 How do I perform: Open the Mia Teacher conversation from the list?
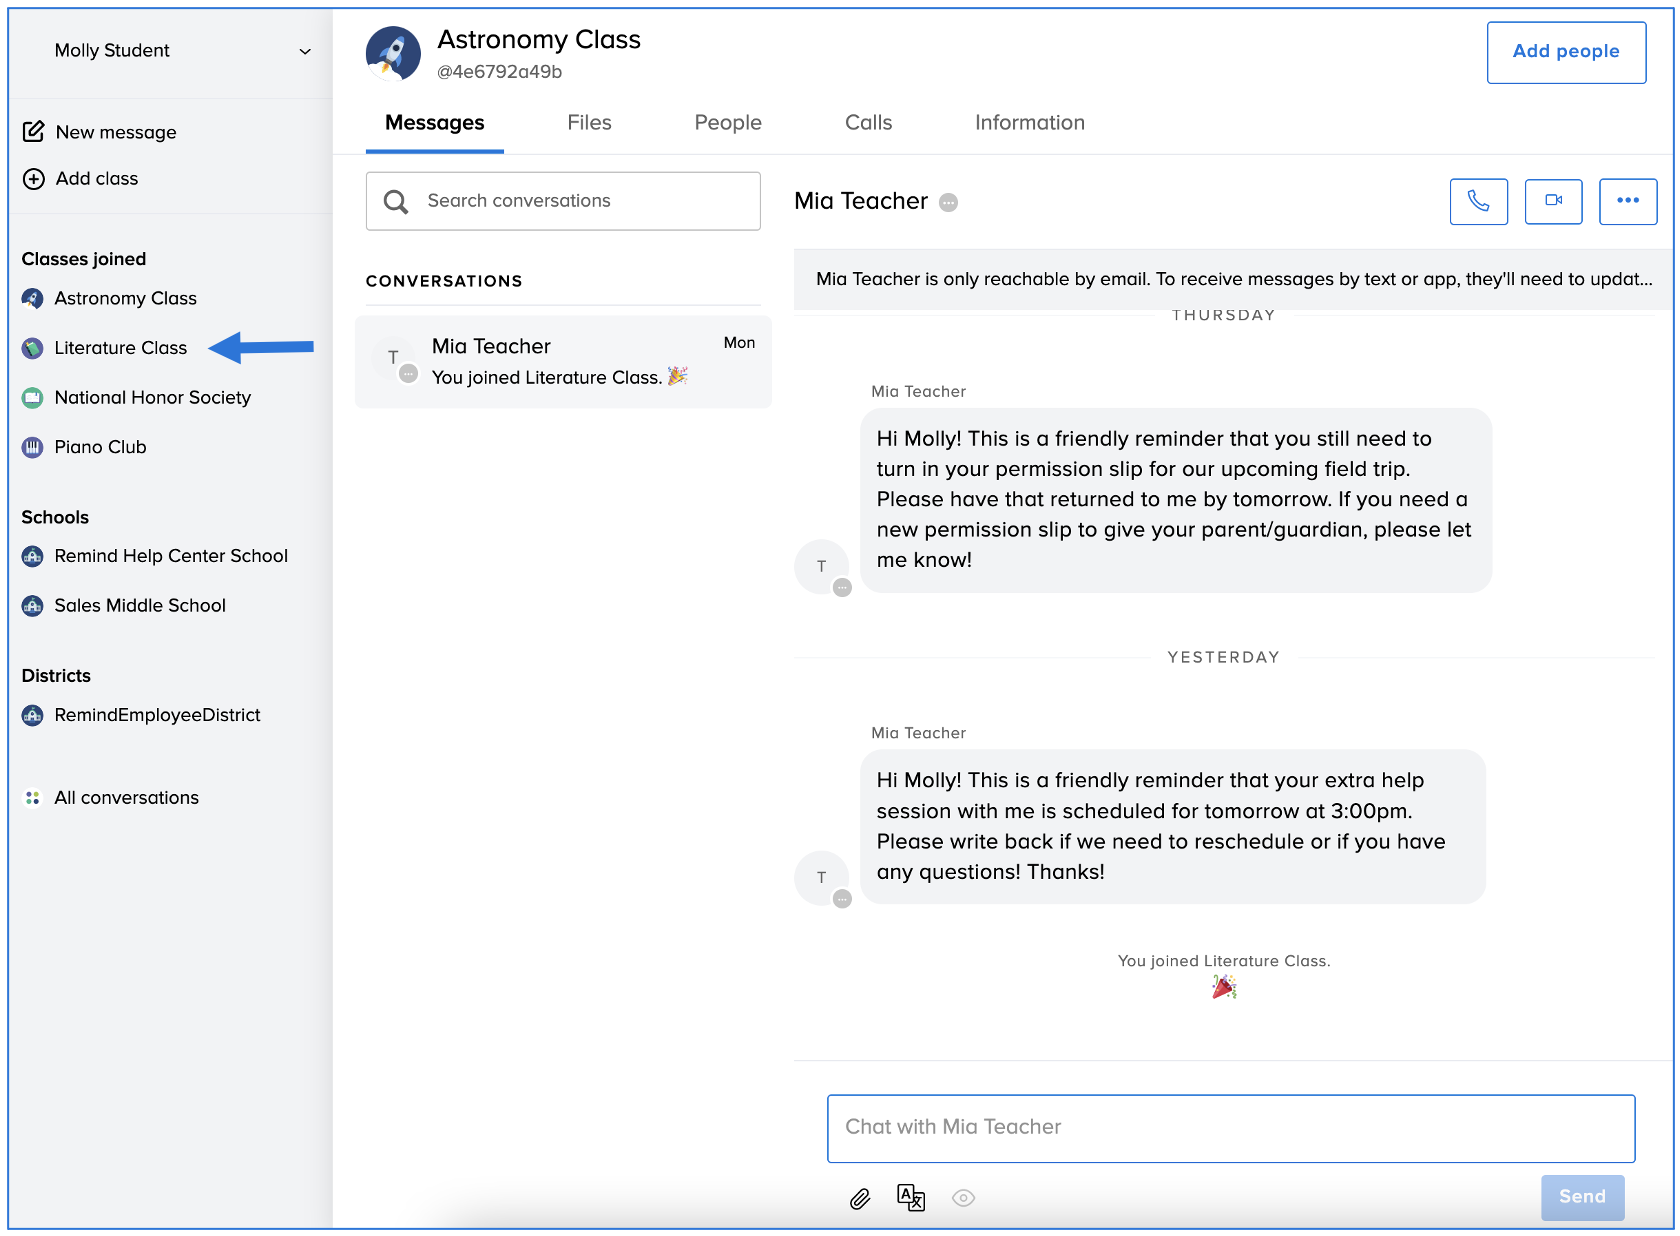tap(563, 361)
